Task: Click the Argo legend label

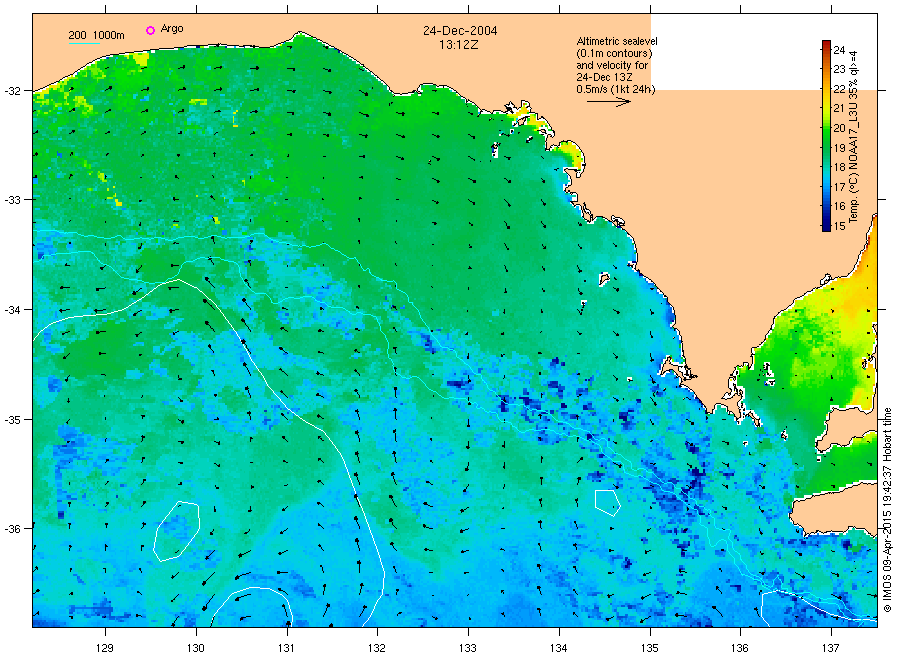Action: pos(172,29)
